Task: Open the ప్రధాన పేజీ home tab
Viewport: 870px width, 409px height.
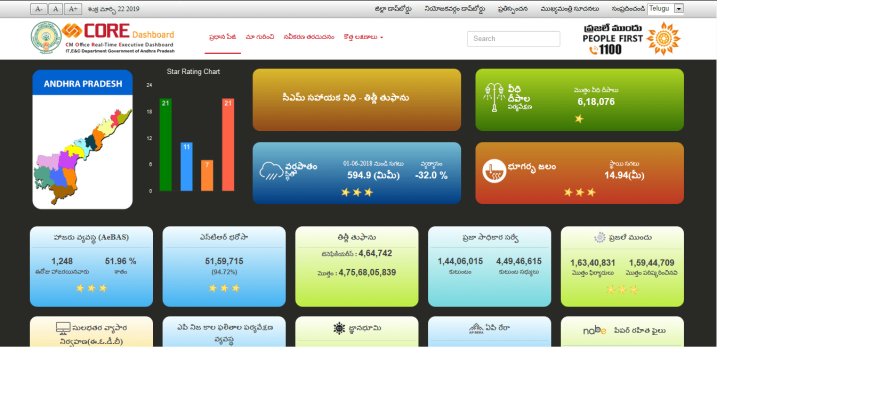Action: click(222, 37)
